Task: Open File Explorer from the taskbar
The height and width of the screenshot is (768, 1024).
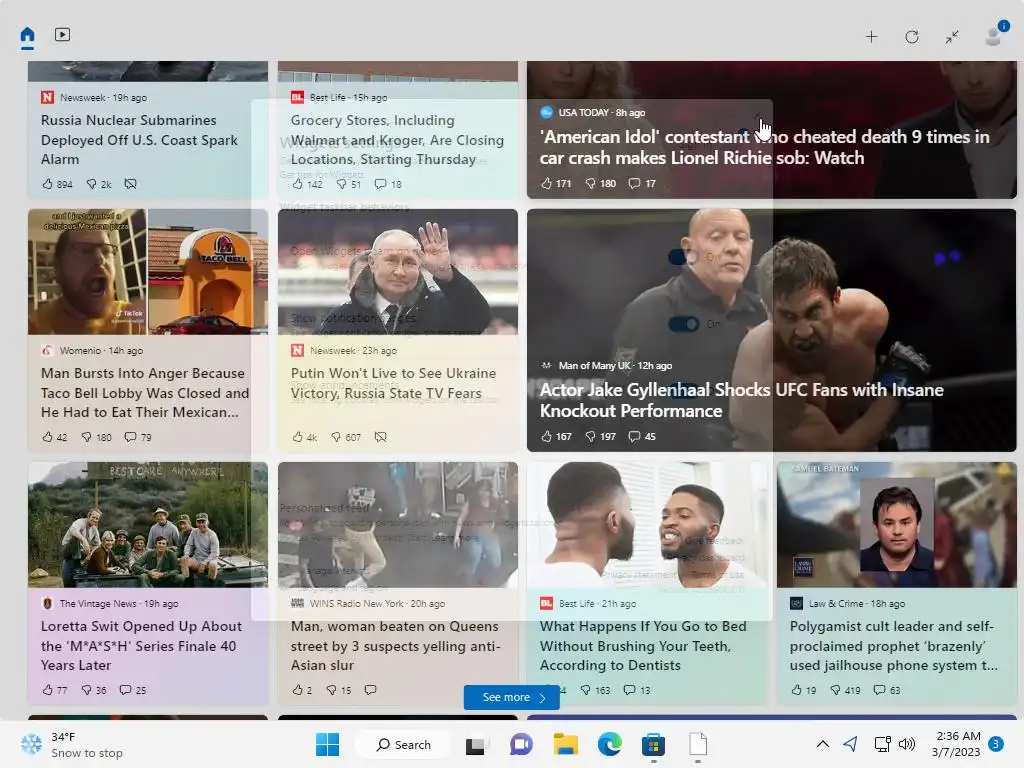Action: (x=566, y=744)
